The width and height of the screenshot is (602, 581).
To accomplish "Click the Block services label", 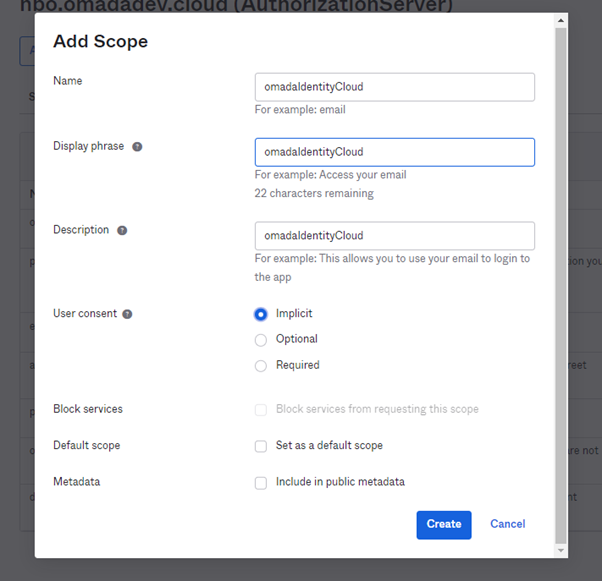I will pos(88,409).
